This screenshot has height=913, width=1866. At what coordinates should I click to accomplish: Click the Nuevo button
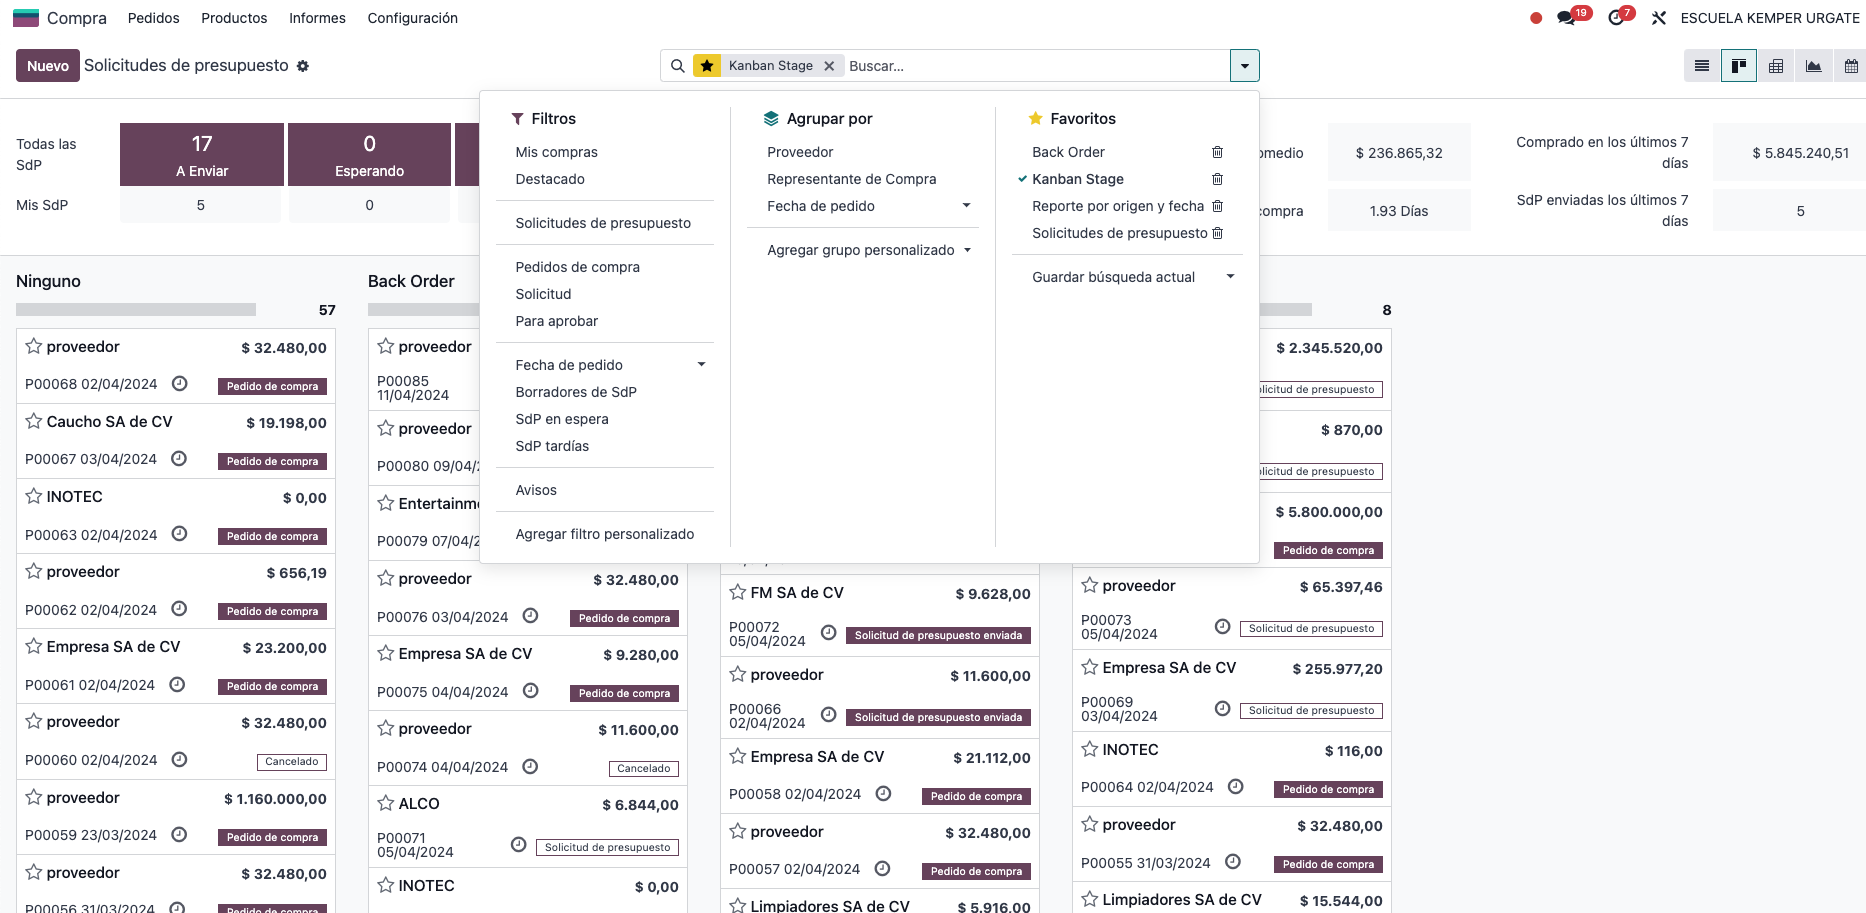pyautogui.click(x=48, y=66)
